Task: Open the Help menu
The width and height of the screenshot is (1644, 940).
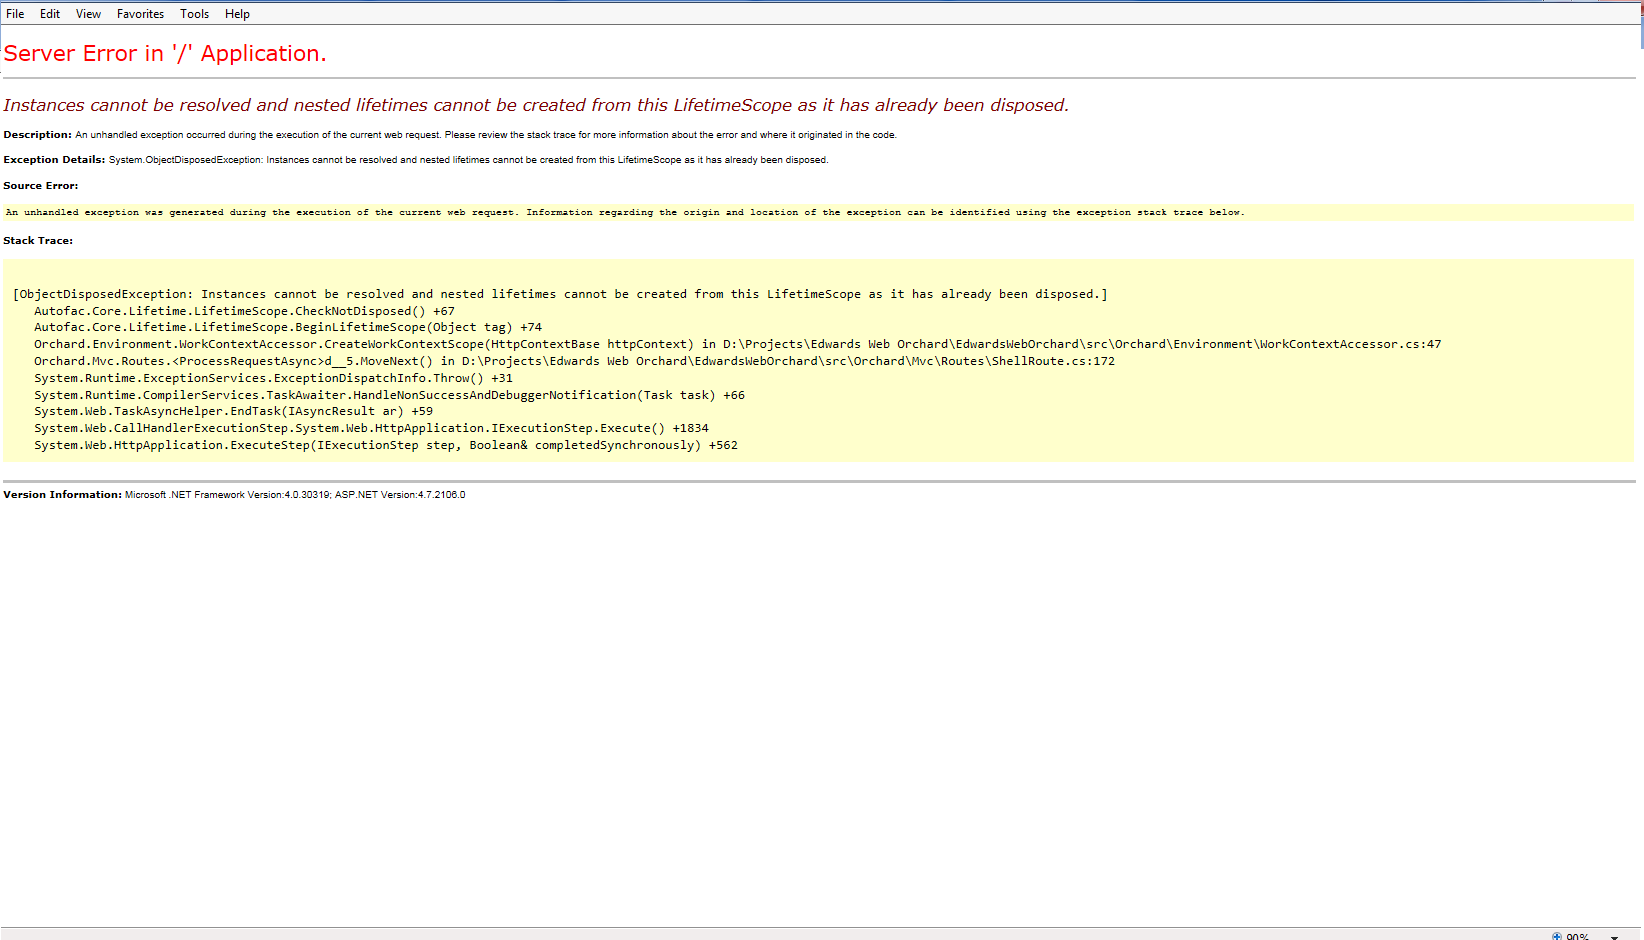Action: pos(237,13)
